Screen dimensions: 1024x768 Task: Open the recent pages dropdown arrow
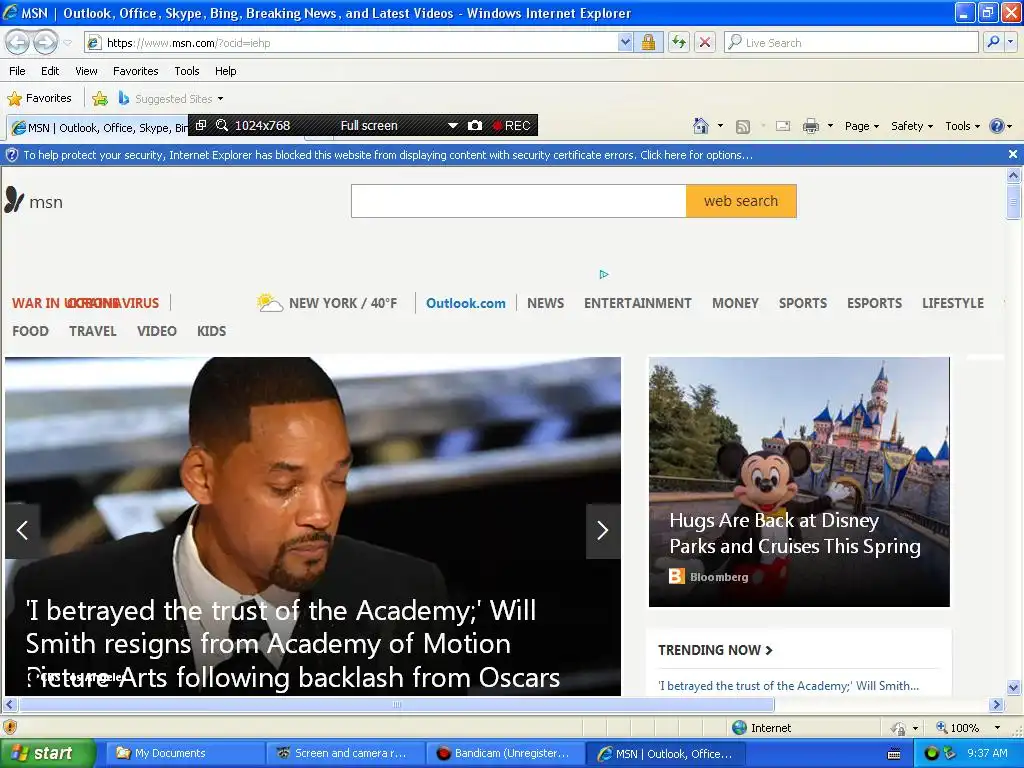click(67, 43)
